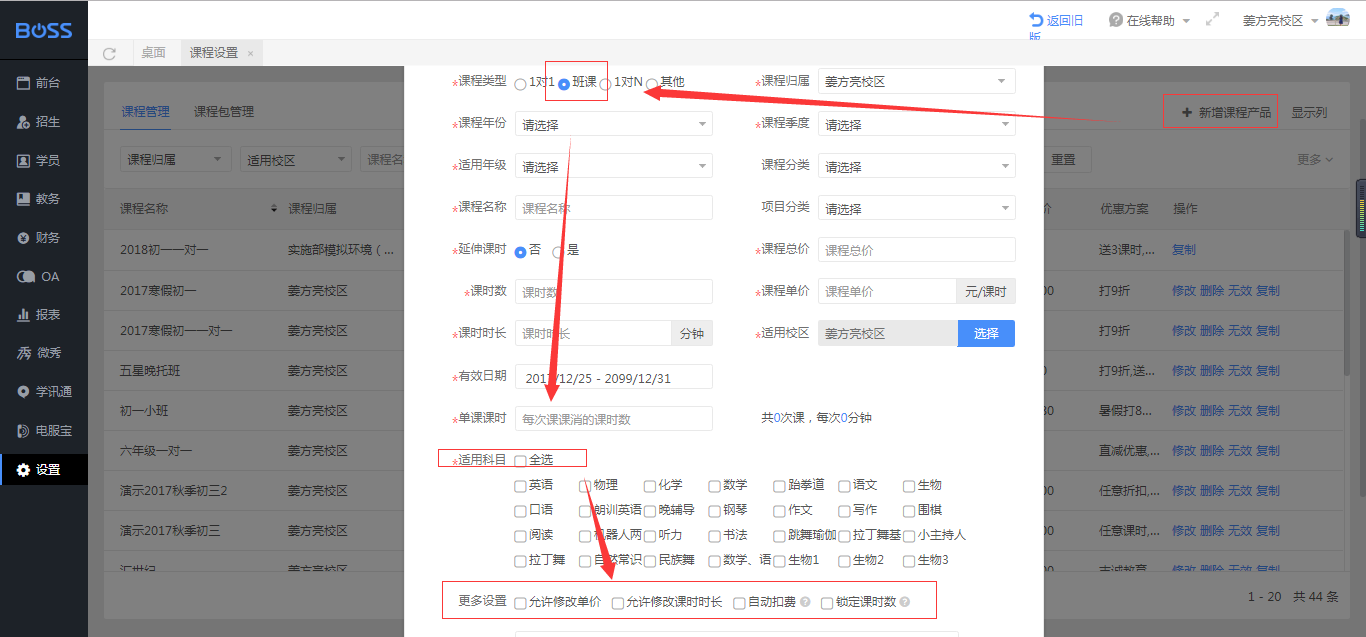The height and width of the screenshot is (637, 1366).
Task: Click the 显示列 button
Action: click(x=1309, y=113)
